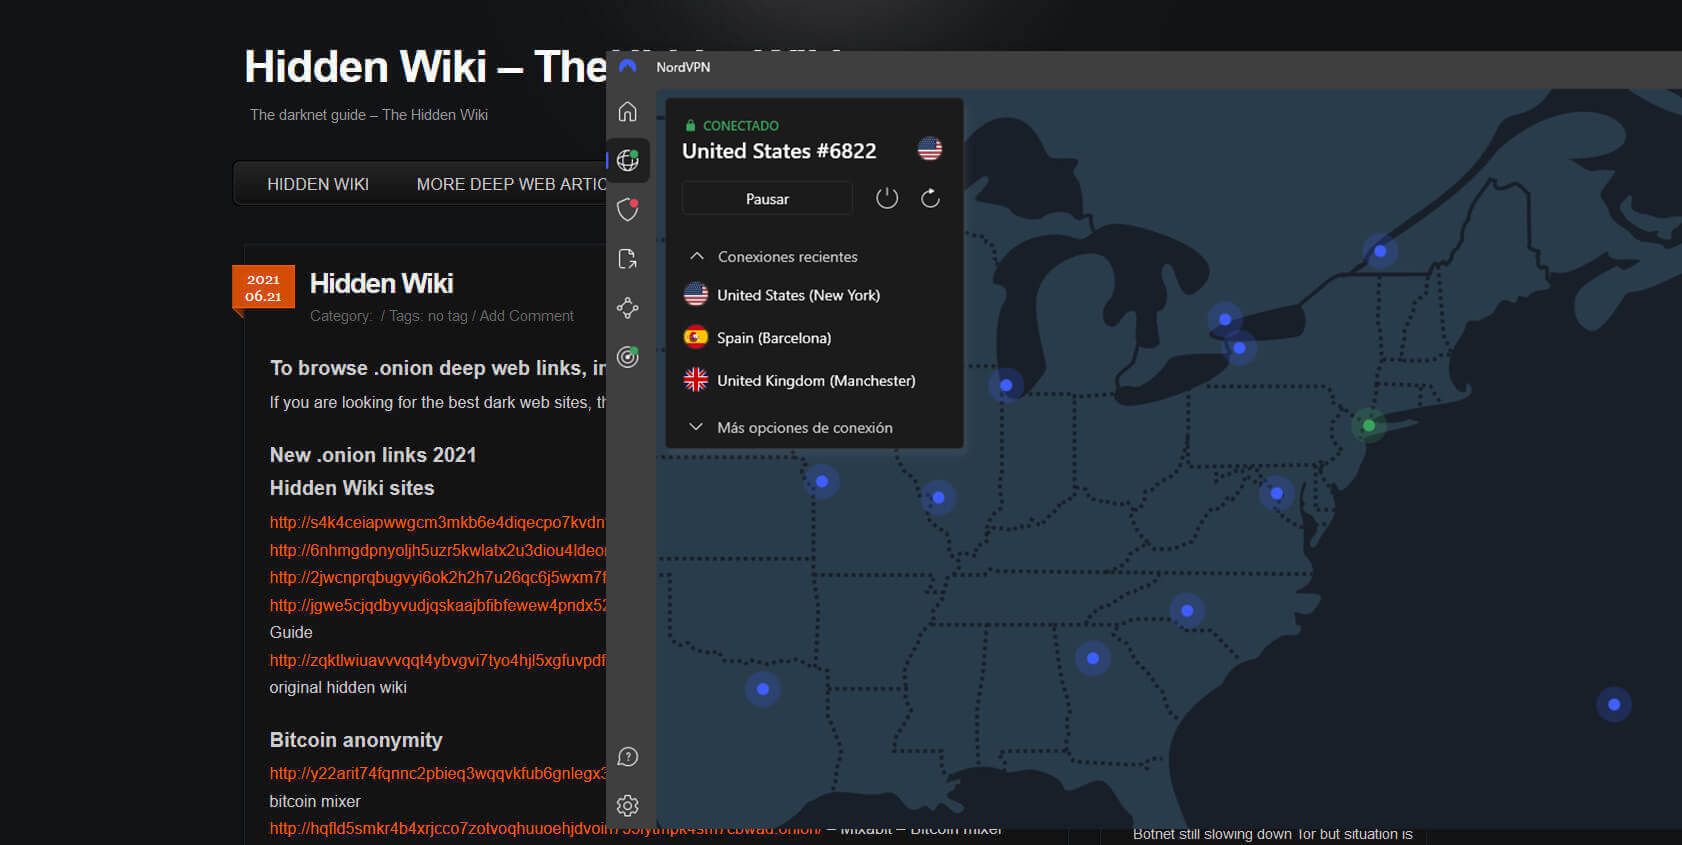Select the globe VPN connection icon
Image resolution: width=1682 pixels, height=845 pixels.
(628, 160)
